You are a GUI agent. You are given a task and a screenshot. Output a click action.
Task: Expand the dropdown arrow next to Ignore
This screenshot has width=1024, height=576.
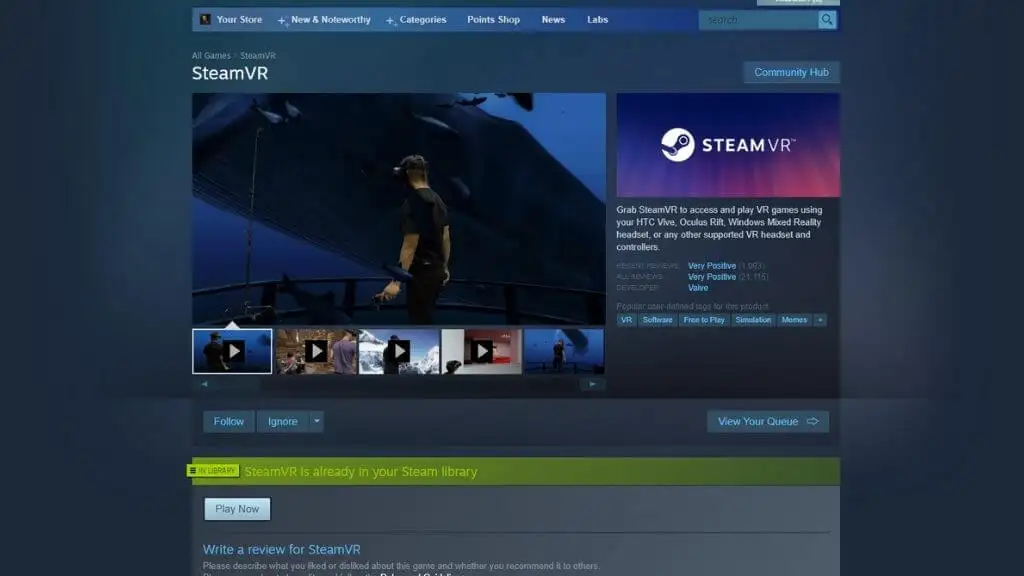pos(317,421)
